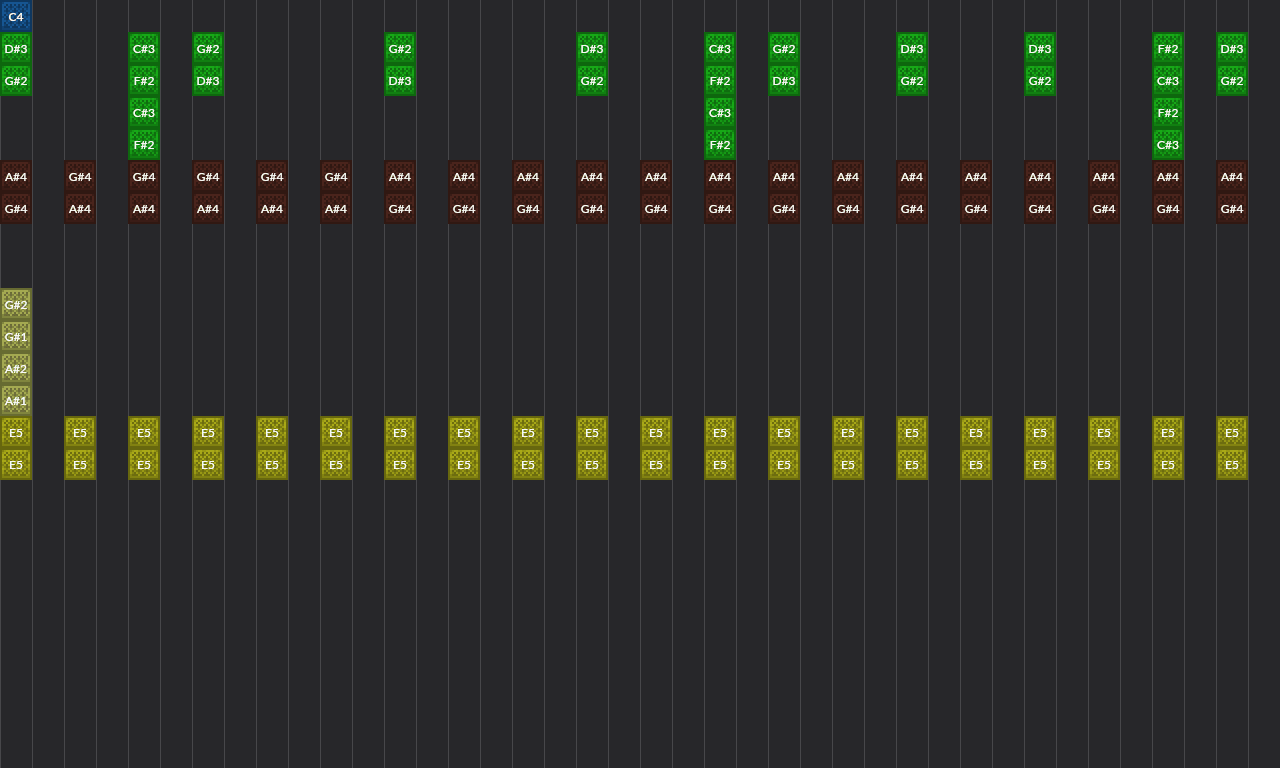The width and height of the screenshot is (1280, 768).
Task: Select brown G#4 block in the first column
Action: click(x=16, y=209)
